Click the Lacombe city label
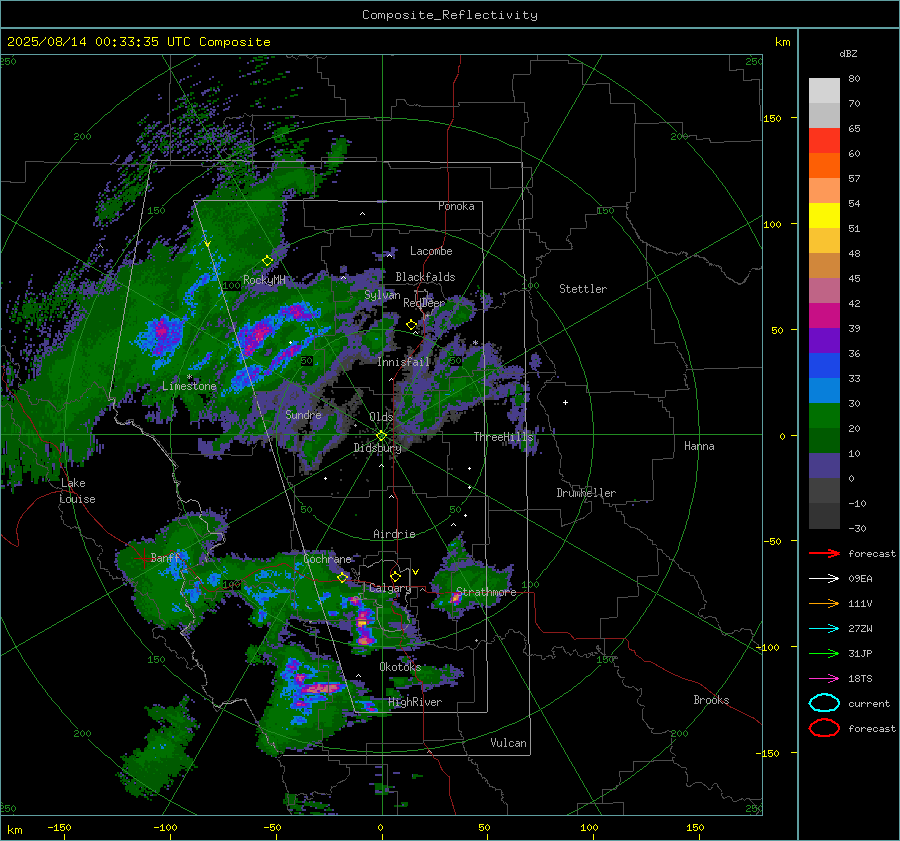Image resolution: width=900 pixels, height=841 pixels. [431, 251]
